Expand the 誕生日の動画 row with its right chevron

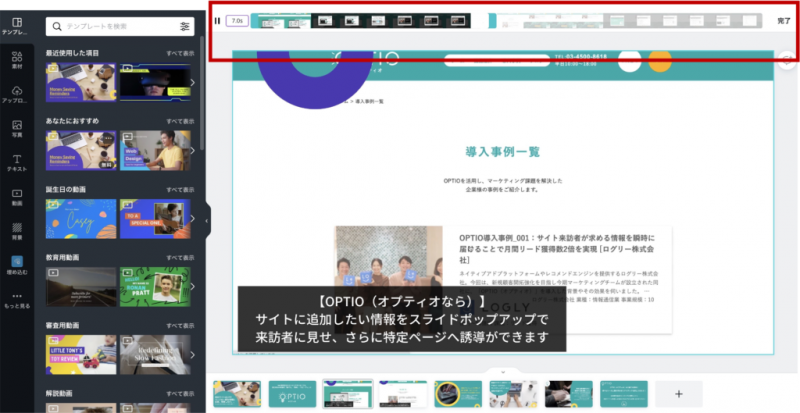pyautogui.click(x=192, y=218)
